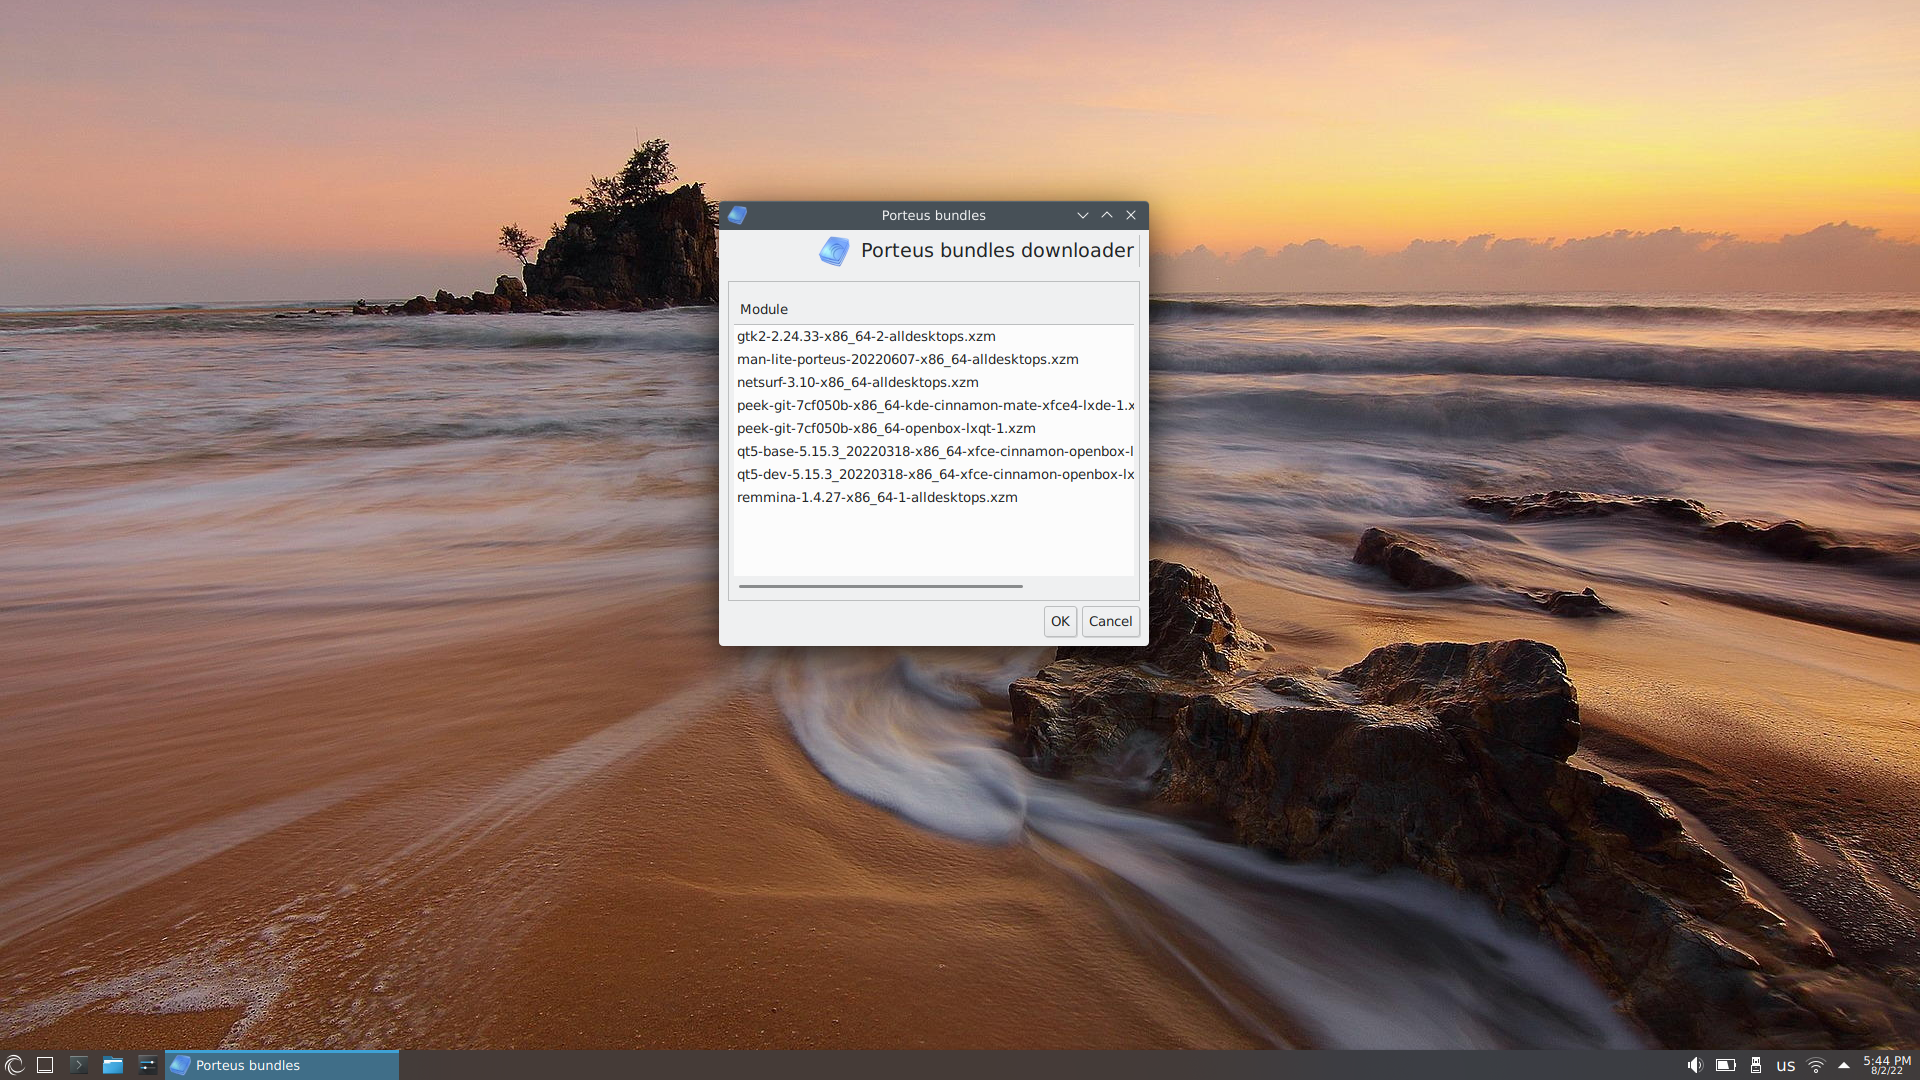1920x1080 pixels.
Task: Select peek-git kde-cinnamon-mate module row
Action: pyautogui.click(x=934, y=405)
